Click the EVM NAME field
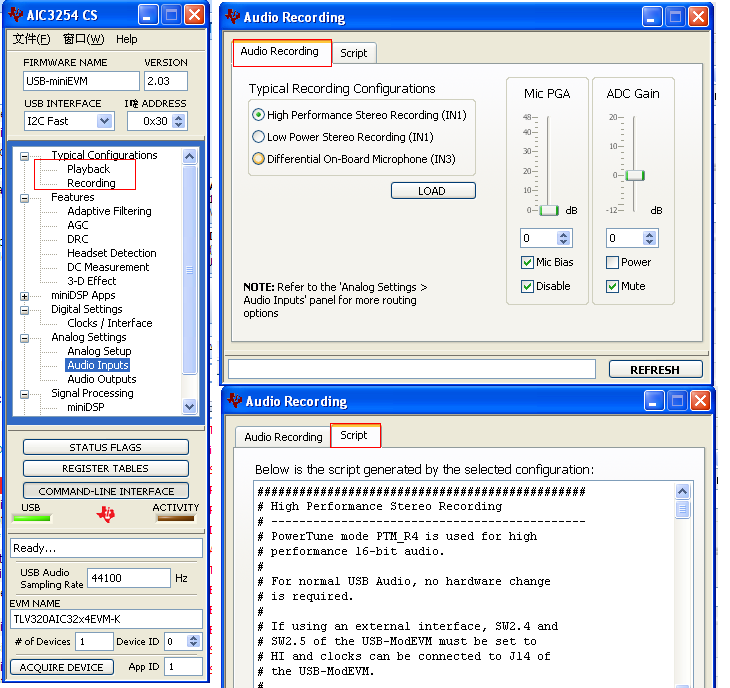 click(106, 619)
